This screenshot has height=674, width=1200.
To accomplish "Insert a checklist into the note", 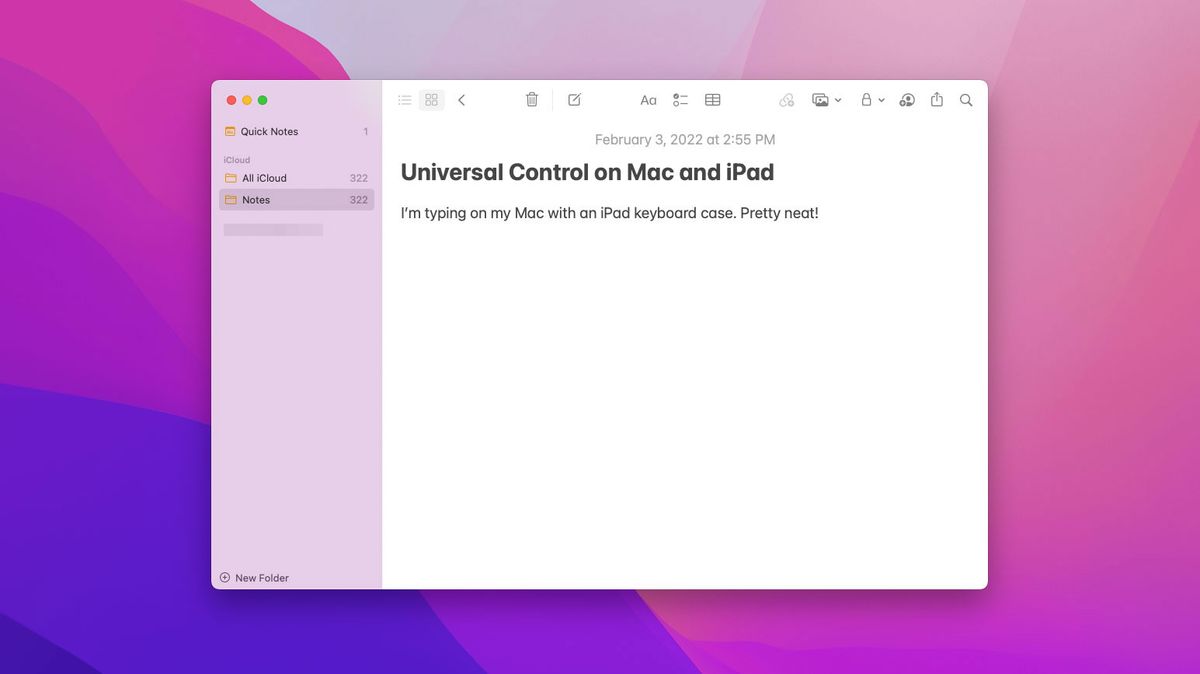I will tap(681, 100).
